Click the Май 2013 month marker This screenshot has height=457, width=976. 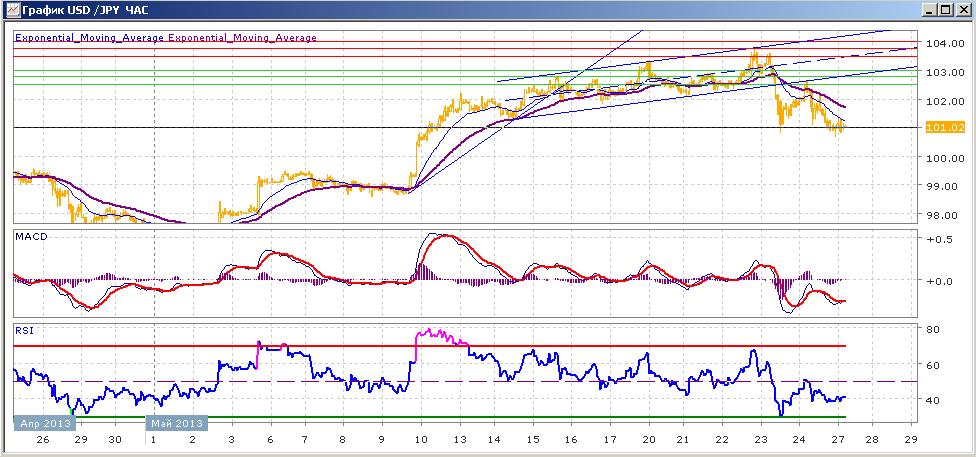coord(177,423)
